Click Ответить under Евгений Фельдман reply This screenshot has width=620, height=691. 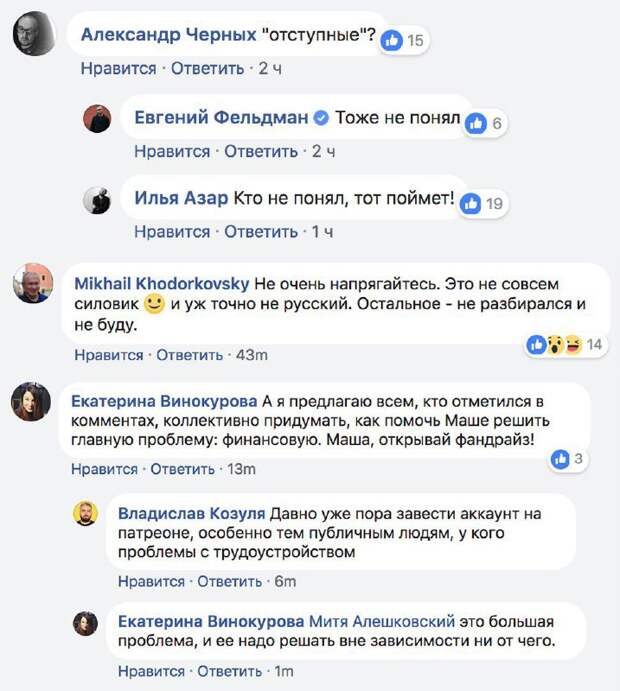(261, 152)
